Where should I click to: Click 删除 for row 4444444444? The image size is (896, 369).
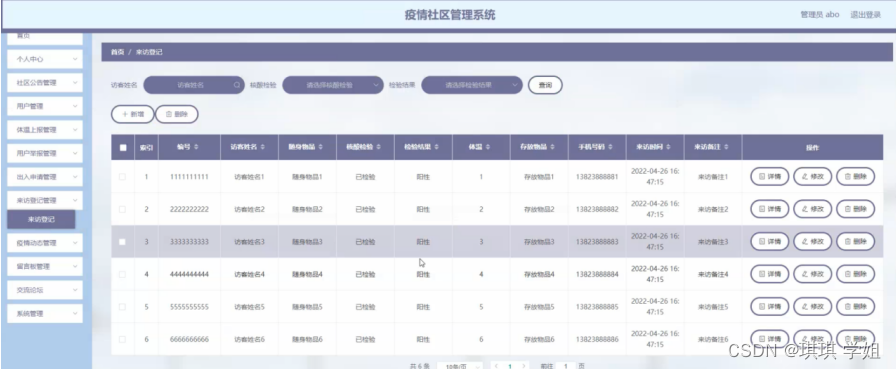855,274
